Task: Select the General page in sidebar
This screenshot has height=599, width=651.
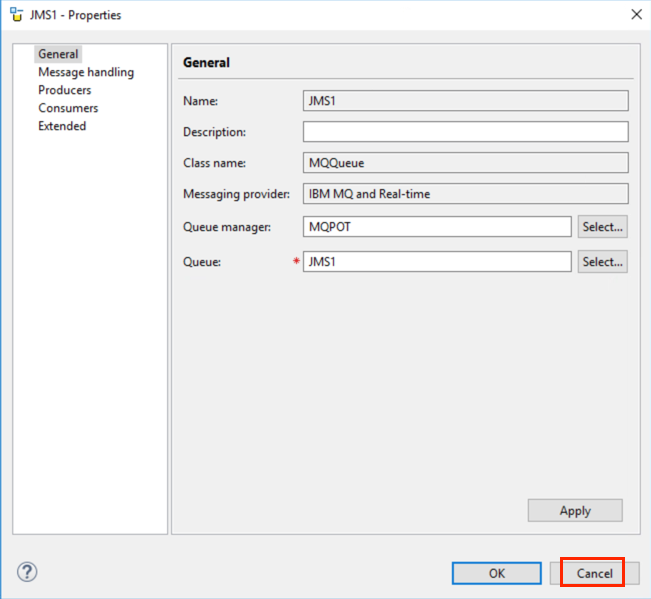Action: (x=58, y=54)
